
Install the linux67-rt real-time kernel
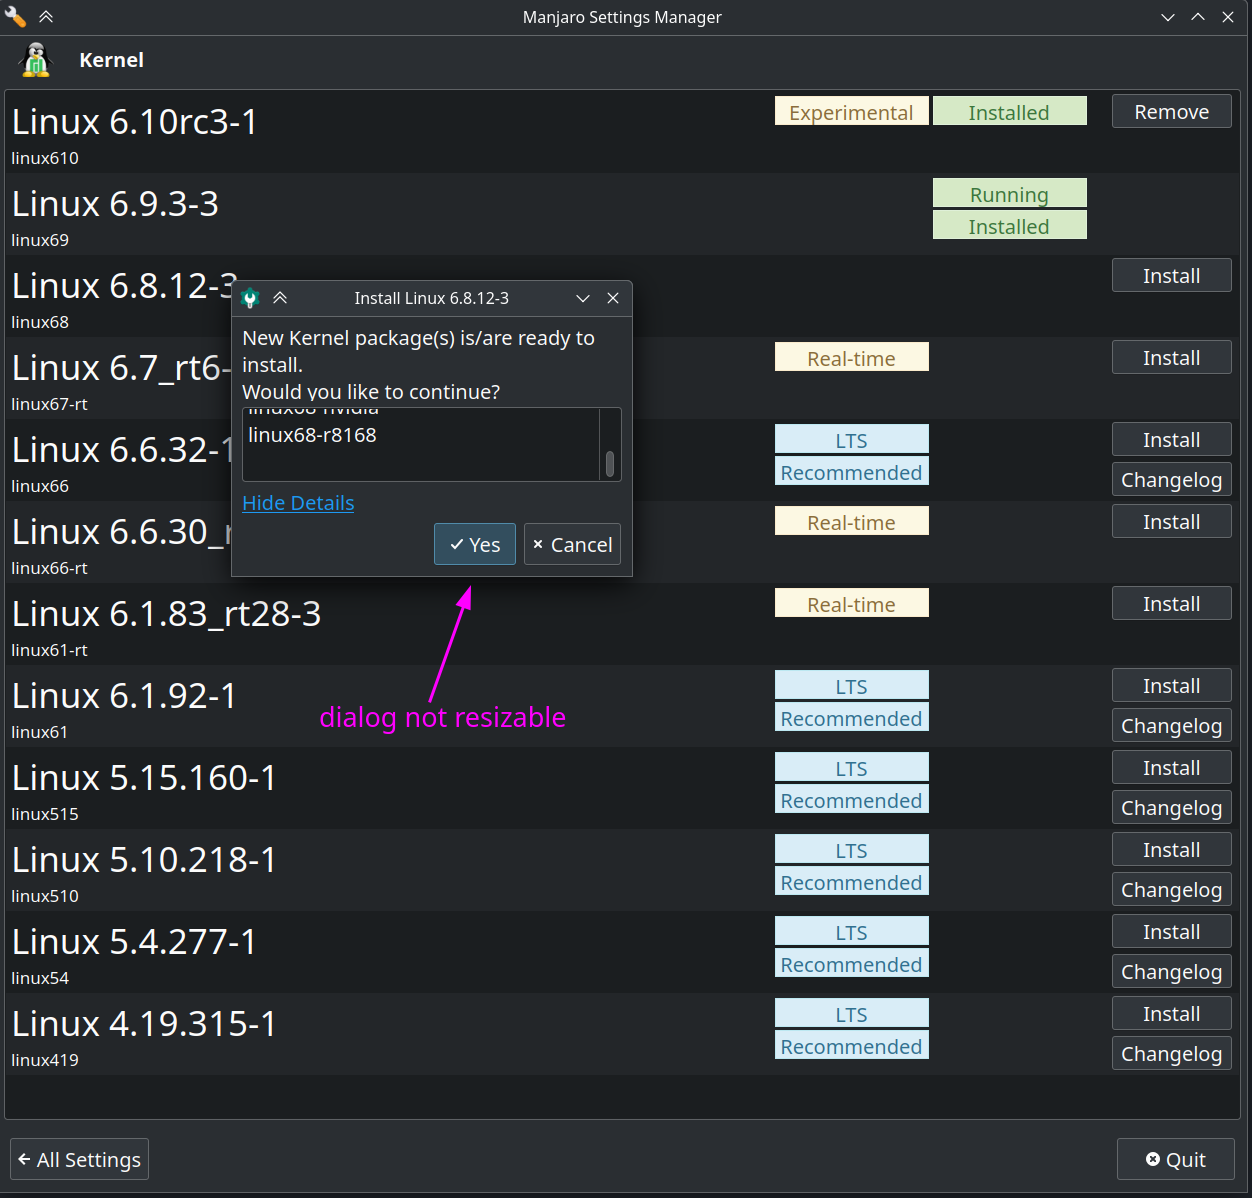(x=1172, y=358)
